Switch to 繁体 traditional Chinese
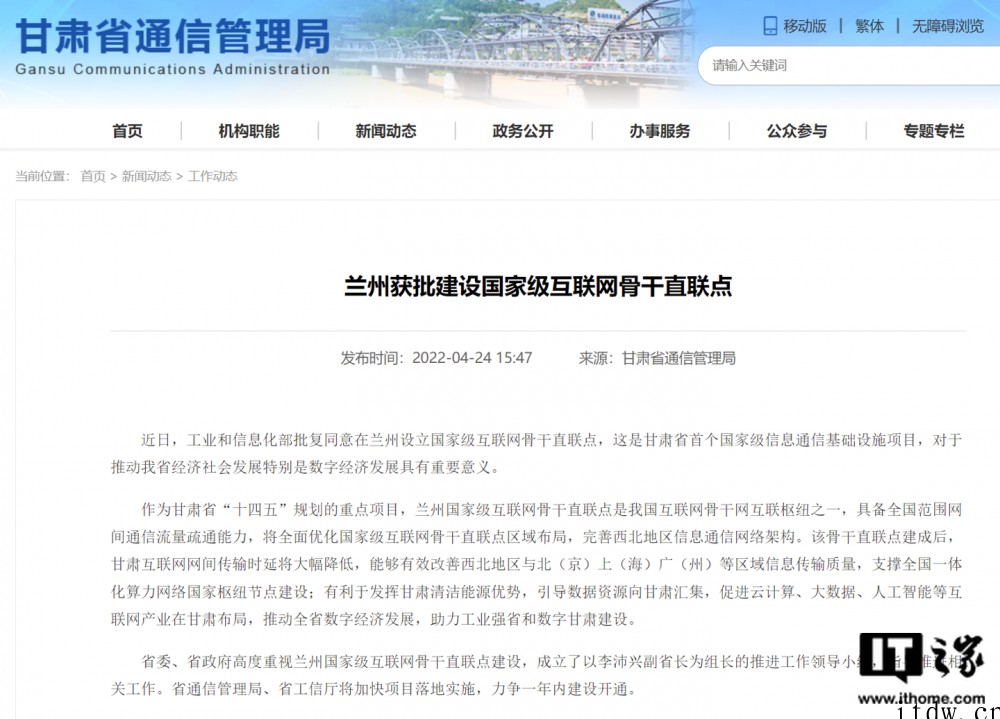This screenshot has height=719, width=1000. [x=869, y=26]
